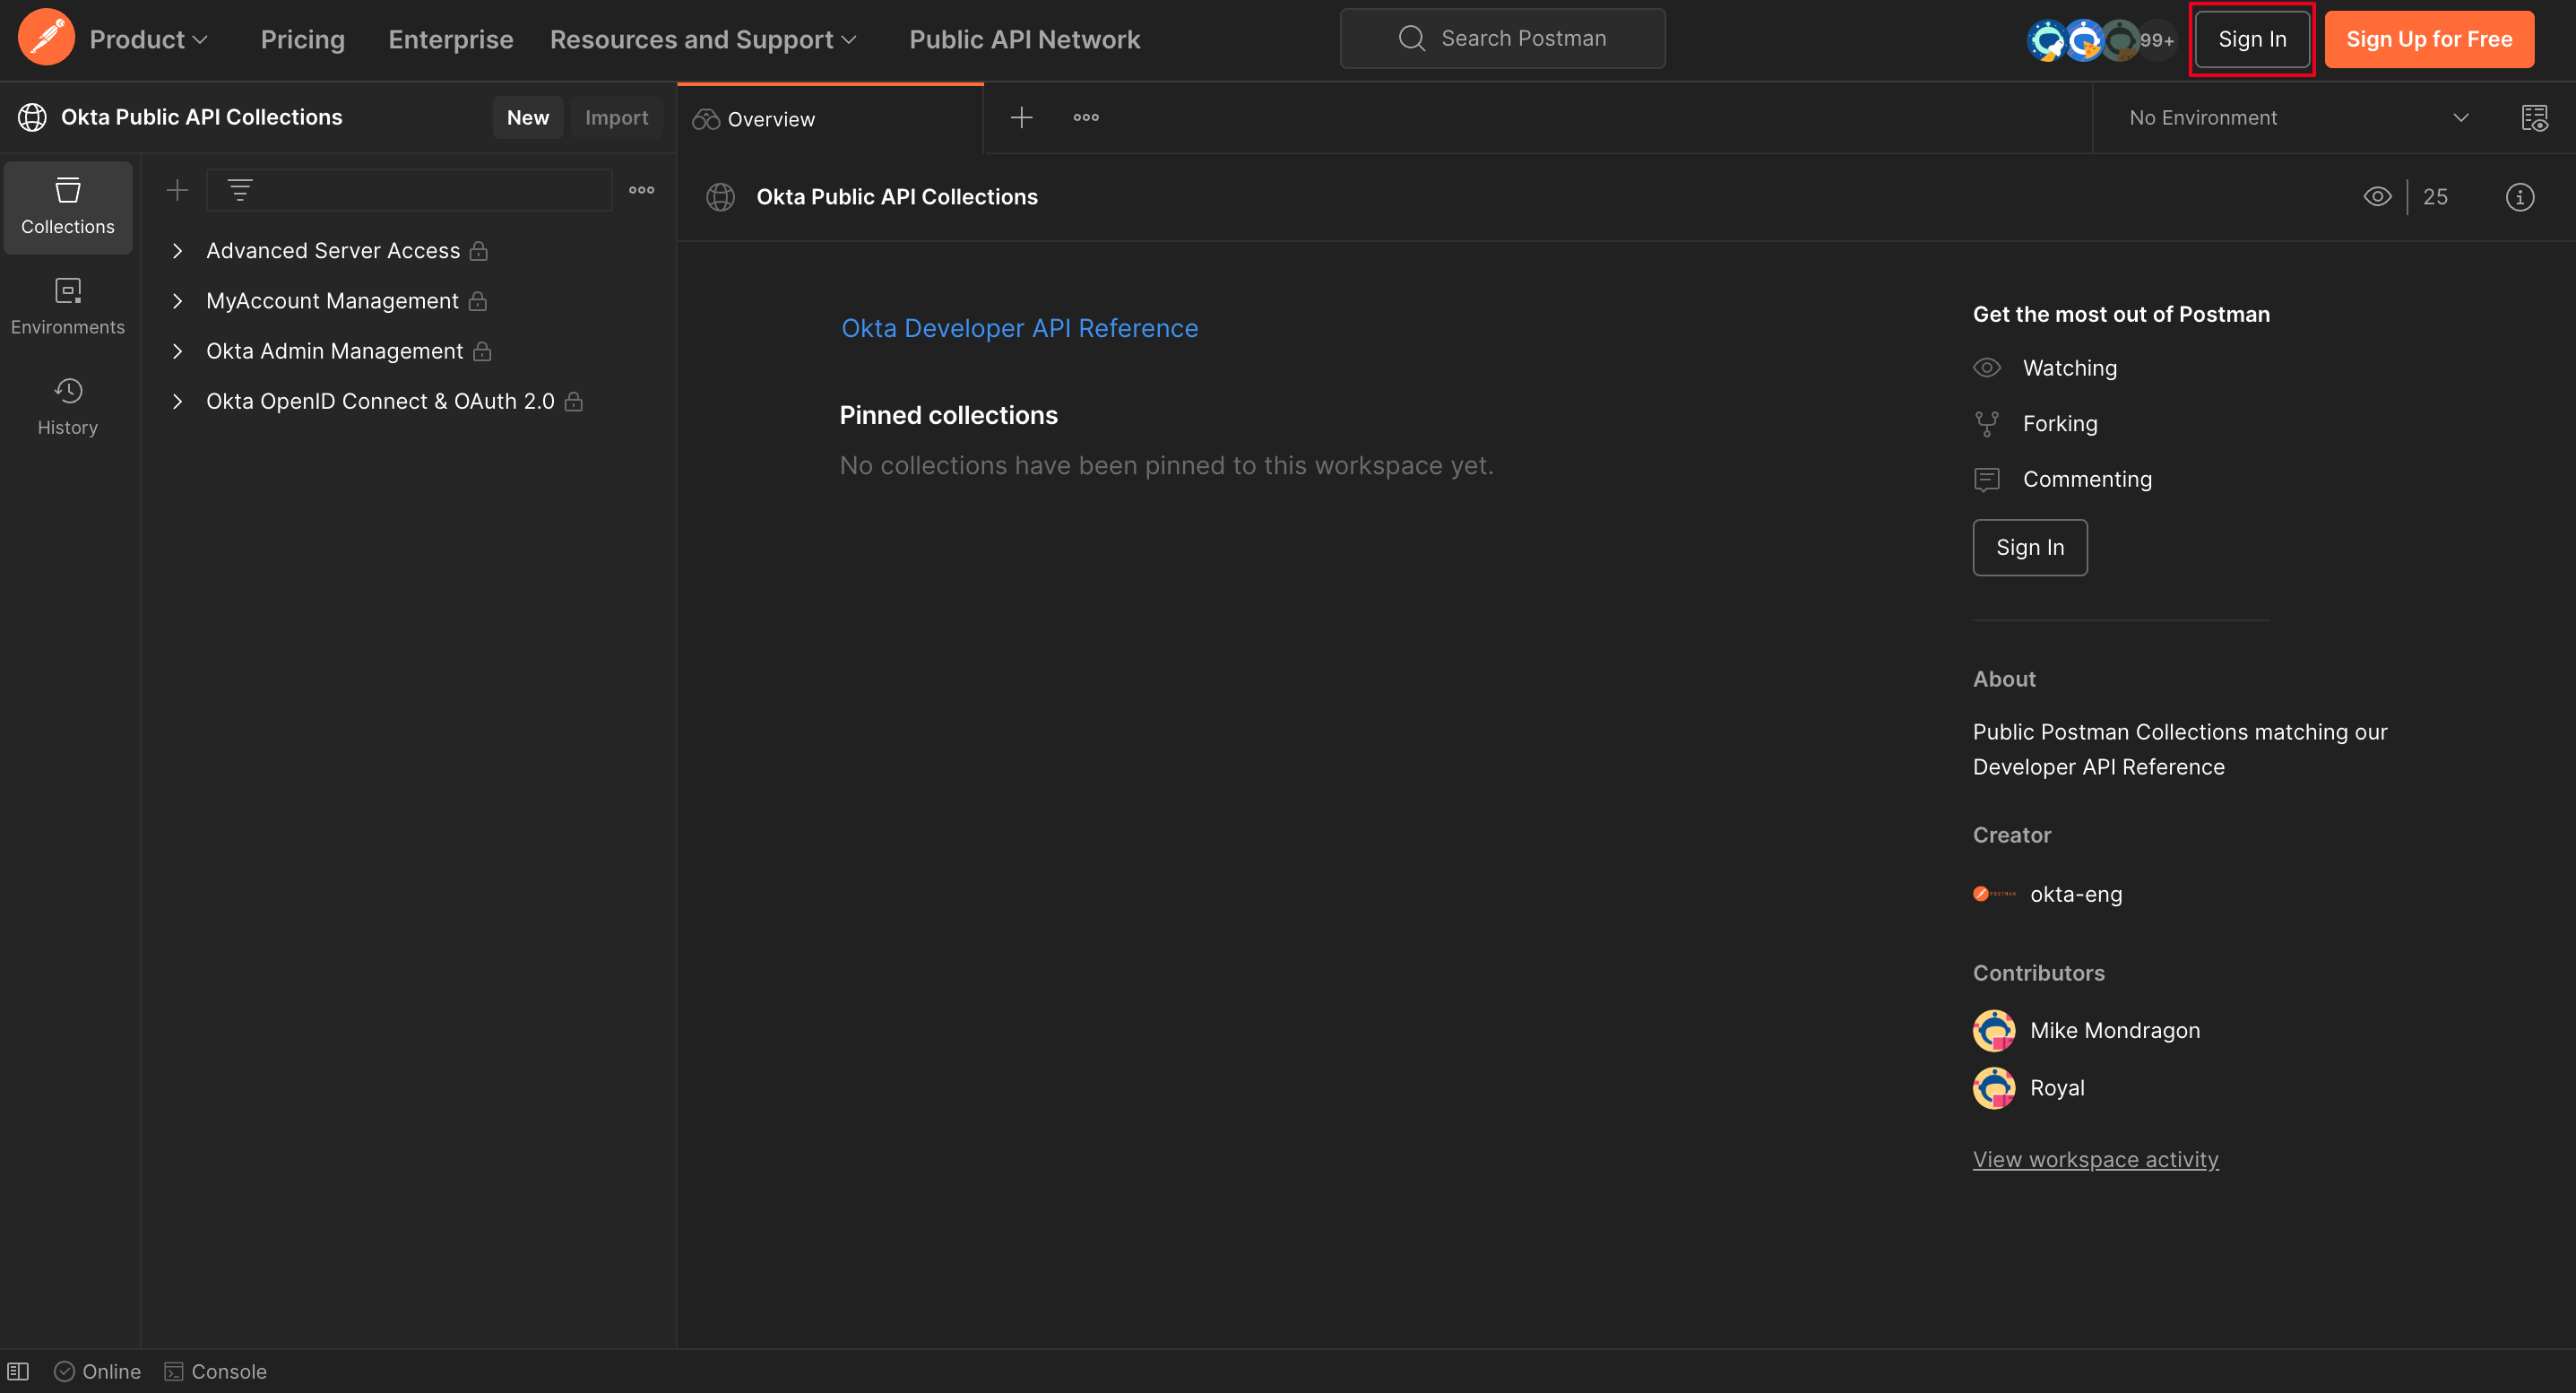Image resolution: width=2576 pixels, height=1393 pixels.
Task: Expand Okta OpenID Connect & OAuth 2.0
Action: click(177, 401)
